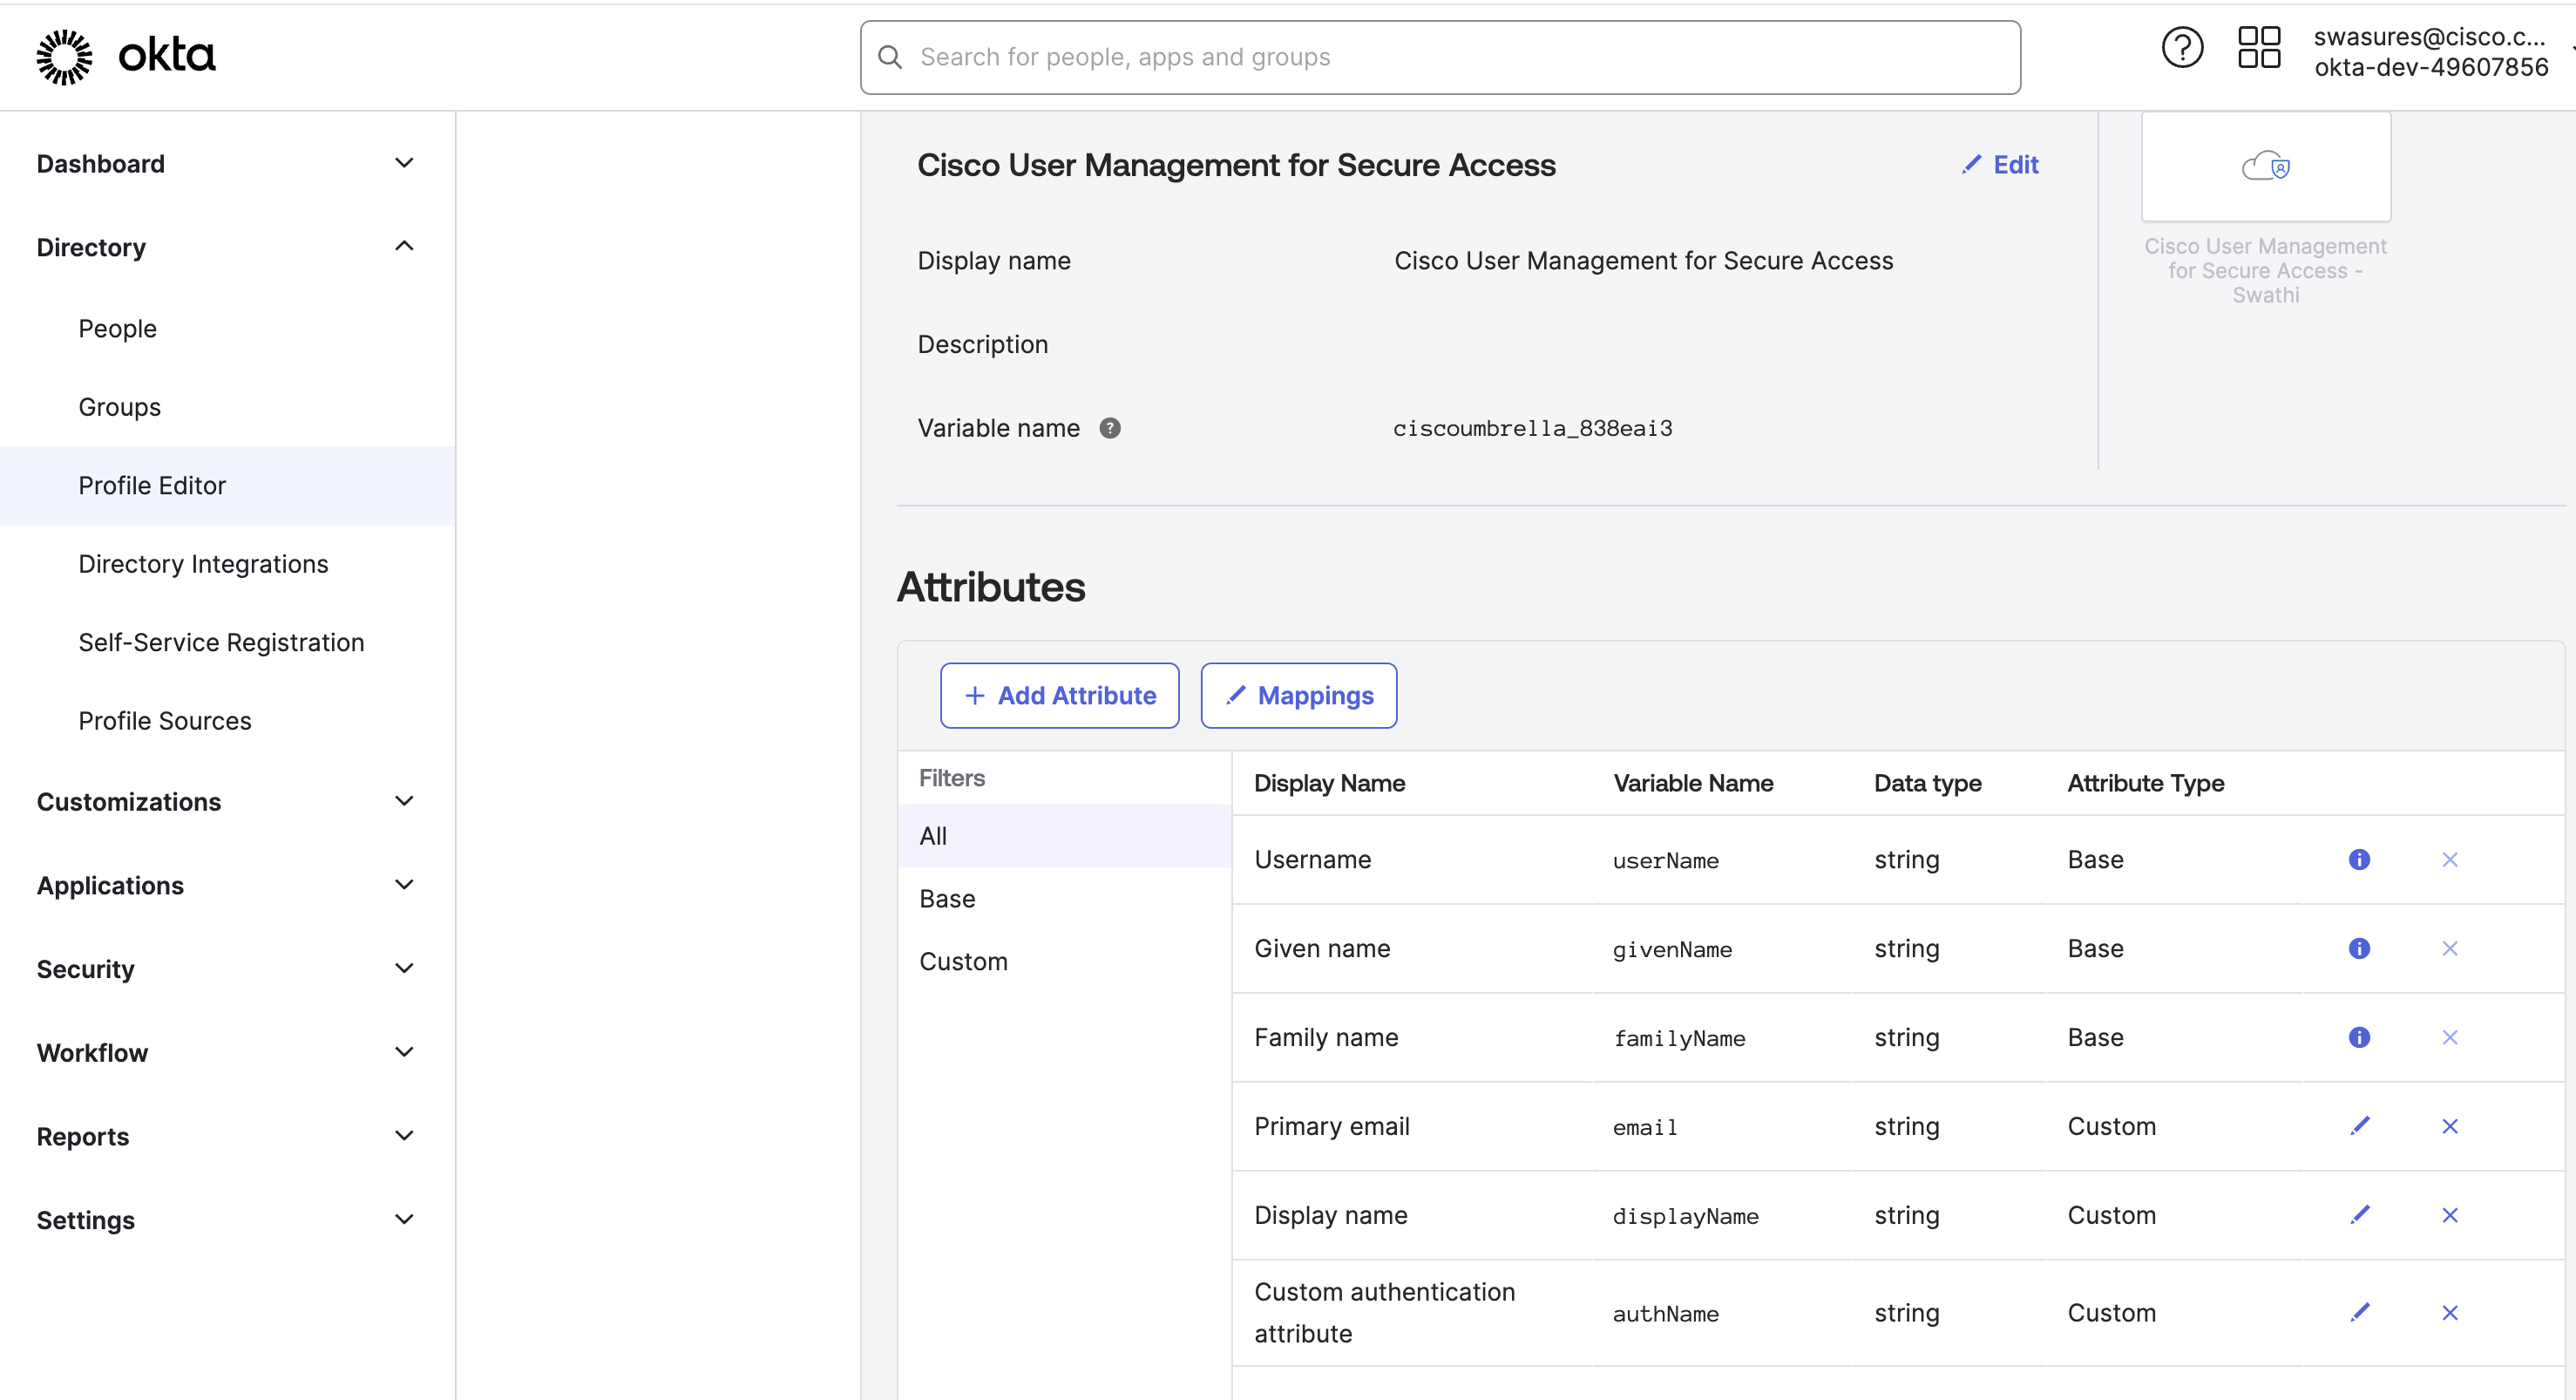
Task: Click the Cisco Secure Access app logo thumbnail
Action: click(x=2266, y=166)
